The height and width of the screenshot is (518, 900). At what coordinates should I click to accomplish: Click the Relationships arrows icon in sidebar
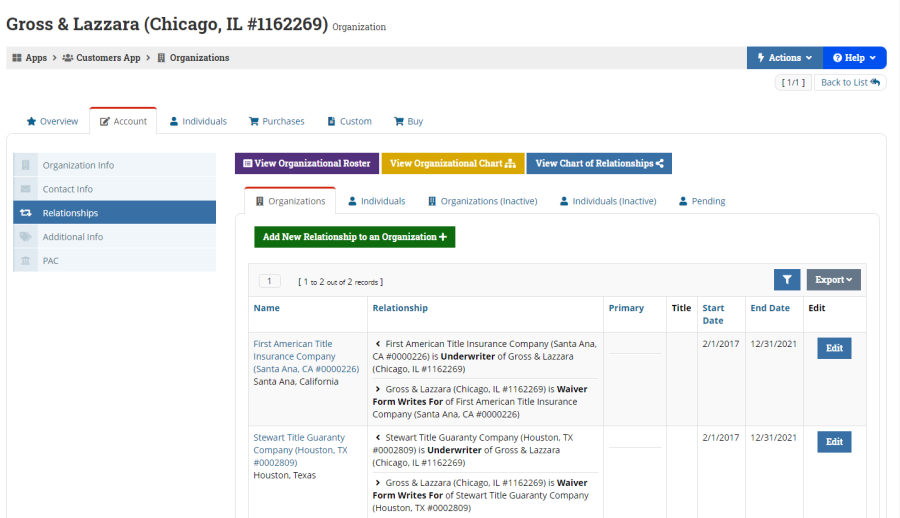point(25,213)
